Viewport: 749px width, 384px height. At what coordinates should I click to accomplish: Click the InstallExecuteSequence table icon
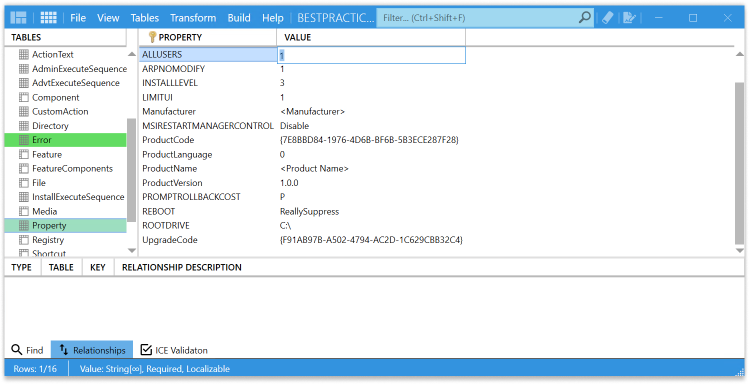coord(23,197)
